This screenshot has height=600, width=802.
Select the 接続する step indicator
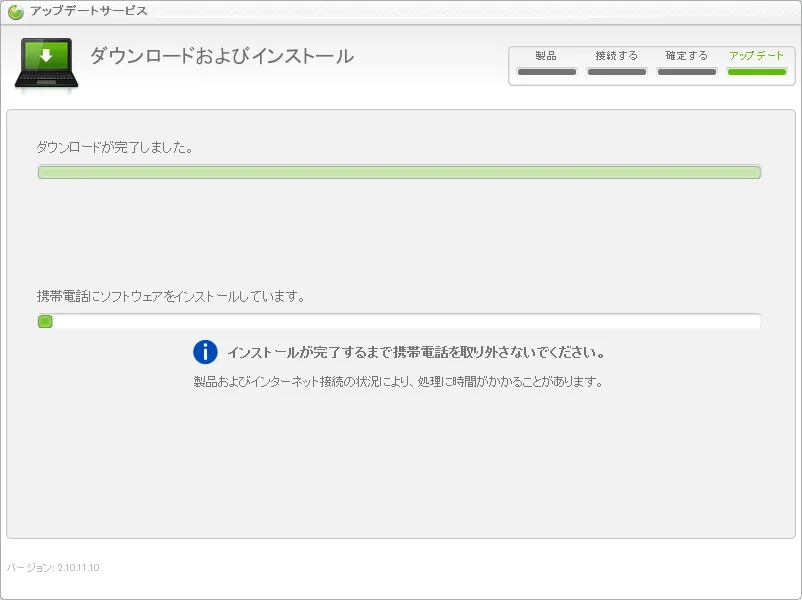(616, 57)
